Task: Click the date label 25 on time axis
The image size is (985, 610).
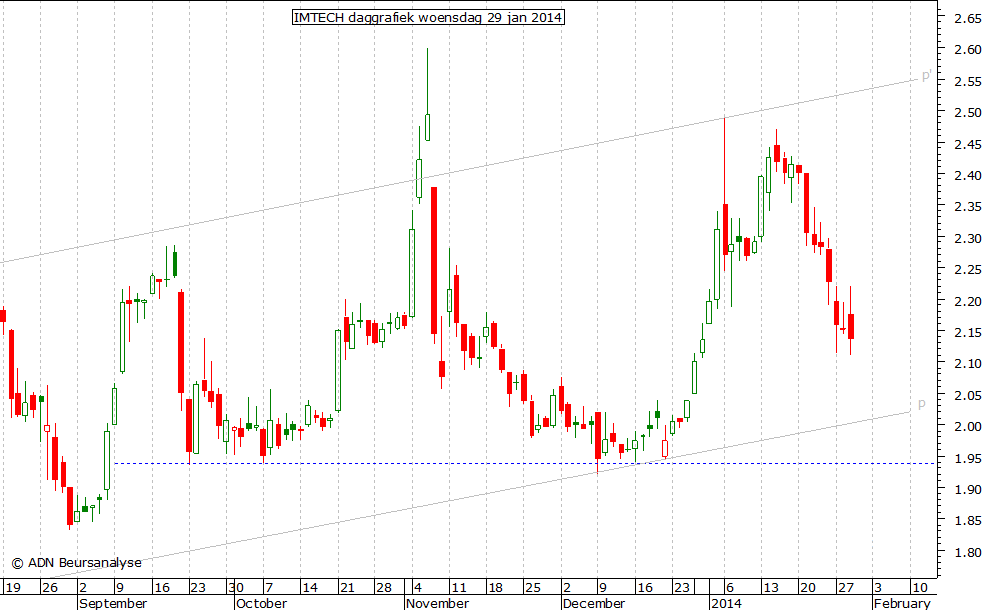Action: (533, 587)
